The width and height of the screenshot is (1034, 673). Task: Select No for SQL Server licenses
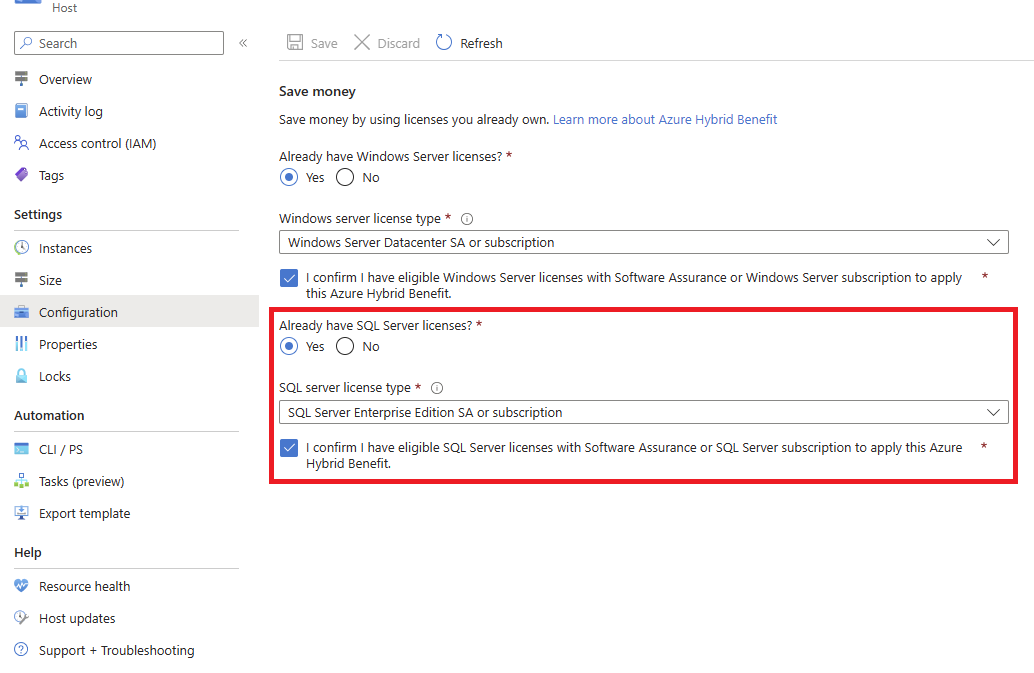(x=345, y=346)
